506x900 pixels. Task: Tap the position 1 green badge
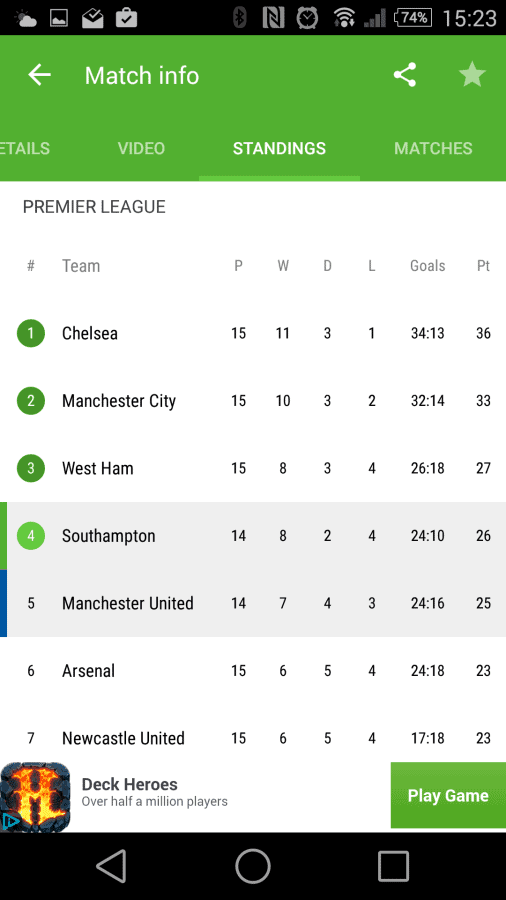[31, 333]
